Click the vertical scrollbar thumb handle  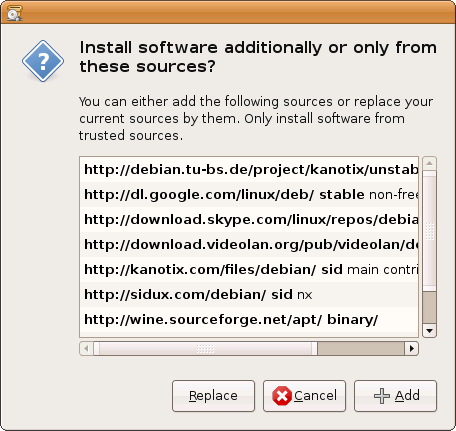coord(429,231)
